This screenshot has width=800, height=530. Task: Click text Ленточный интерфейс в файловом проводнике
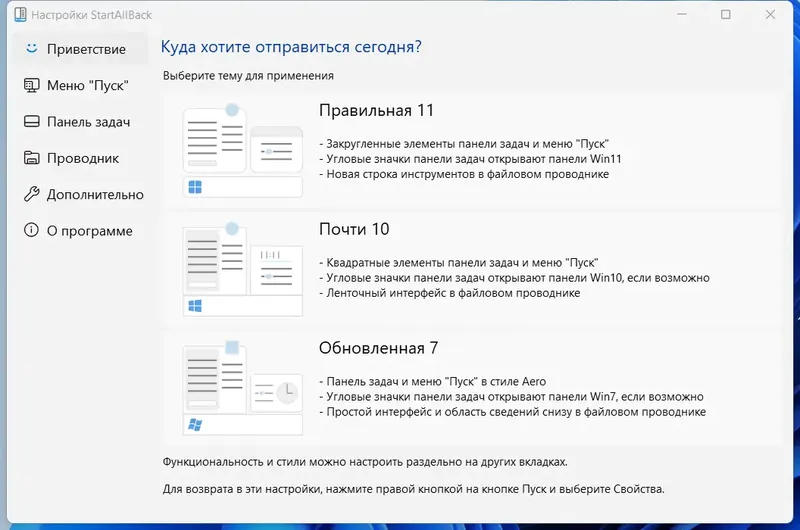pyautogui.click(x=449, y=293)
